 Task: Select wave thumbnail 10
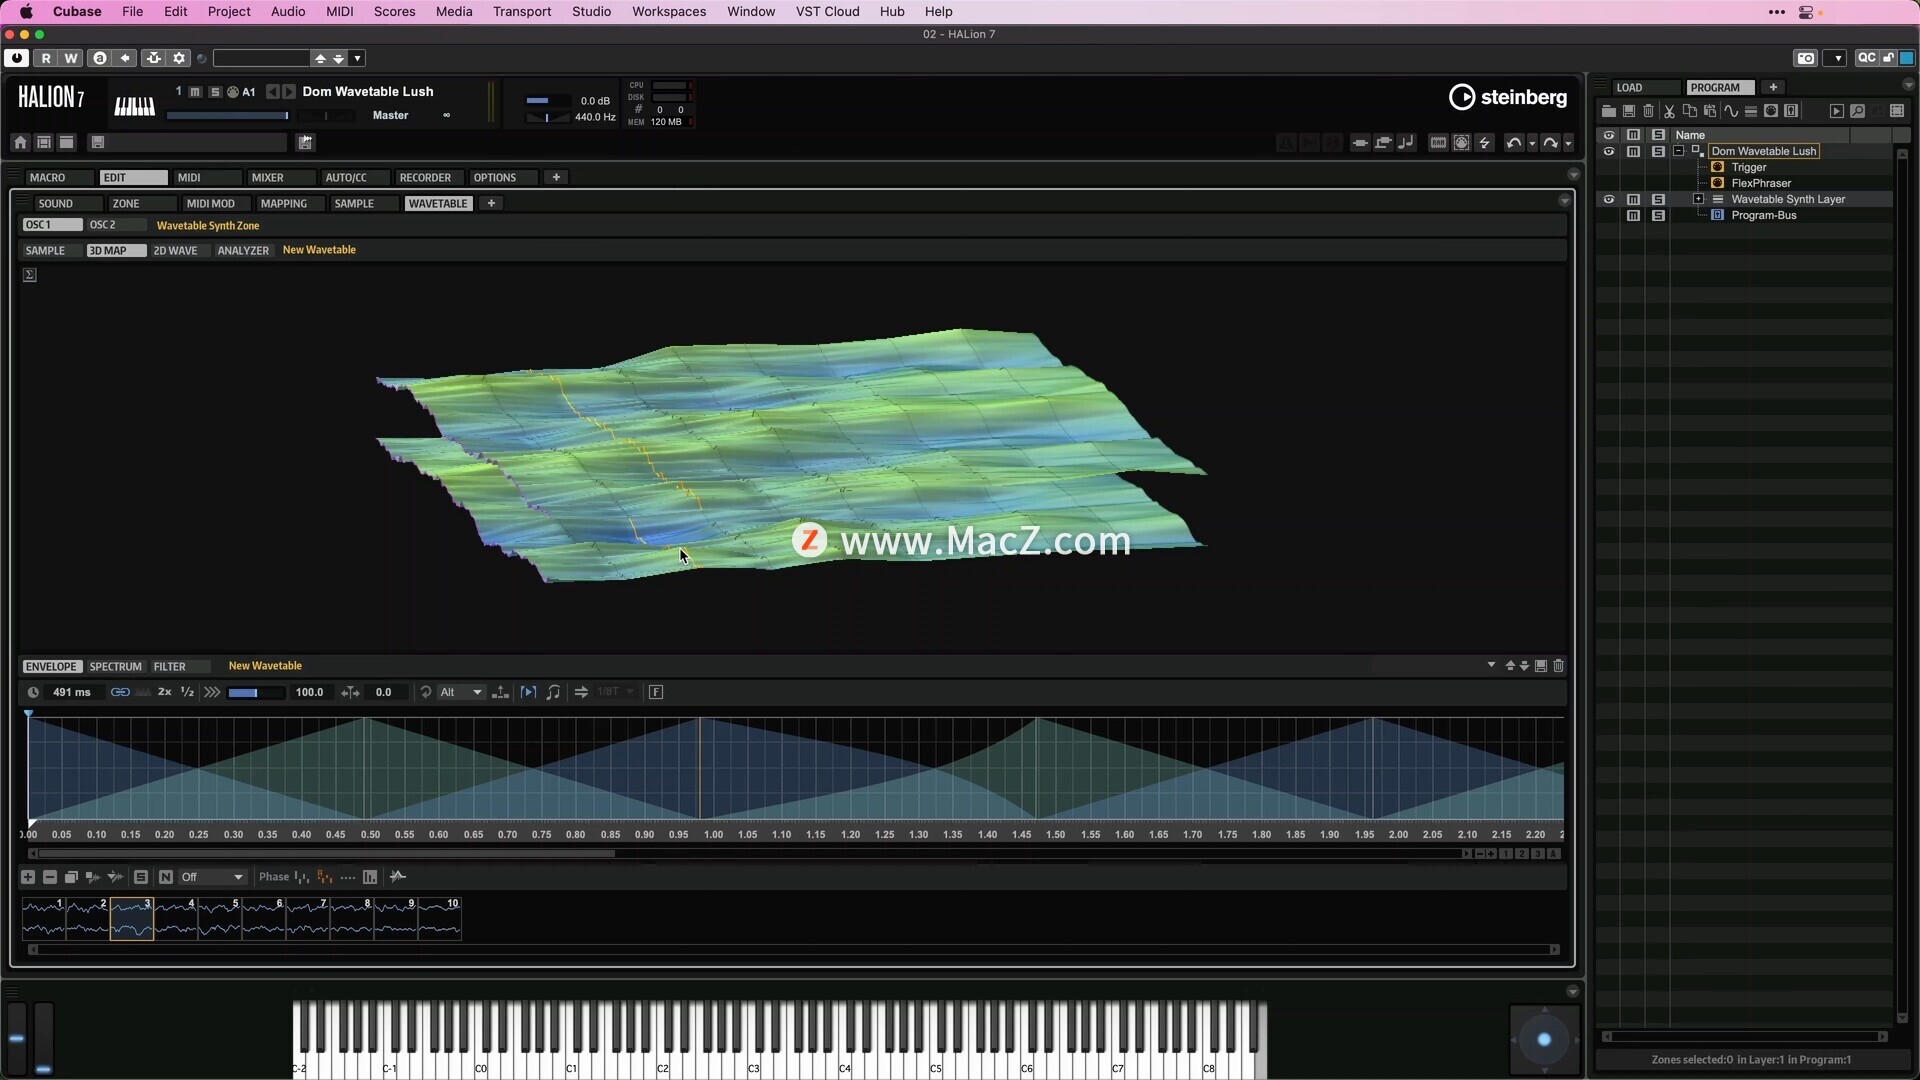point(439,918)
